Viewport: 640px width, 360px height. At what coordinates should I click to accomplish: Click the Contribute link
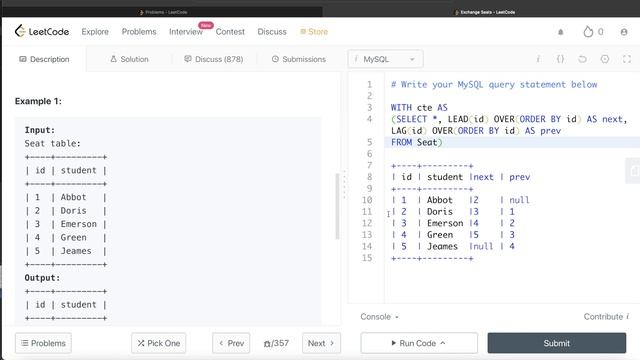coord(603,317)
